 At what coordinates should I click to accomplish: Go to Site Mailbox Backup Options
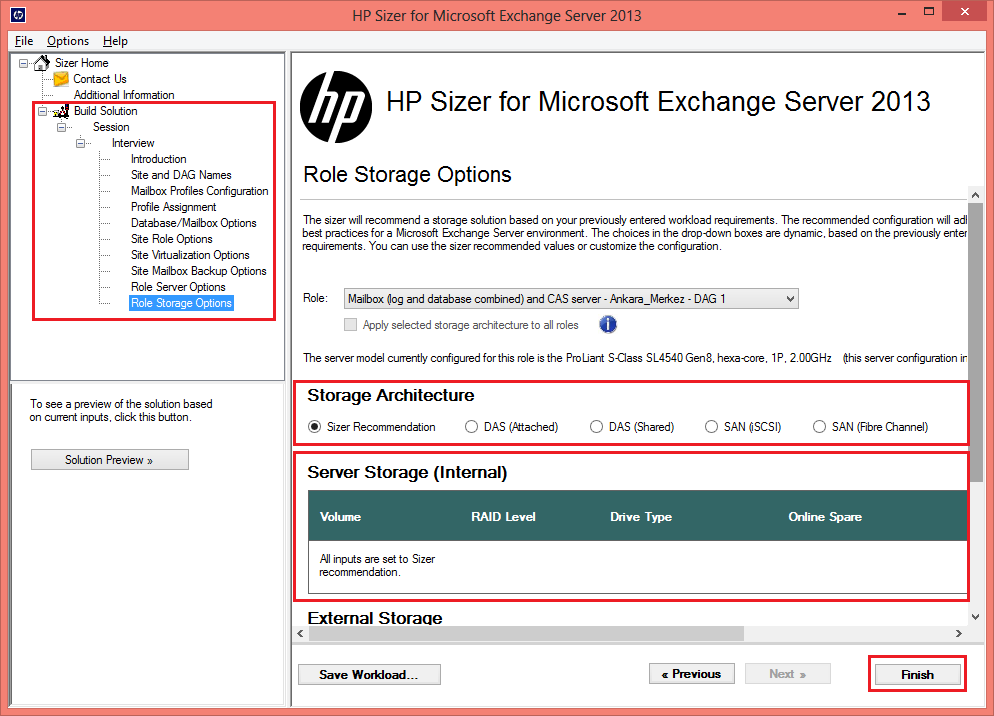coord(199,271)
